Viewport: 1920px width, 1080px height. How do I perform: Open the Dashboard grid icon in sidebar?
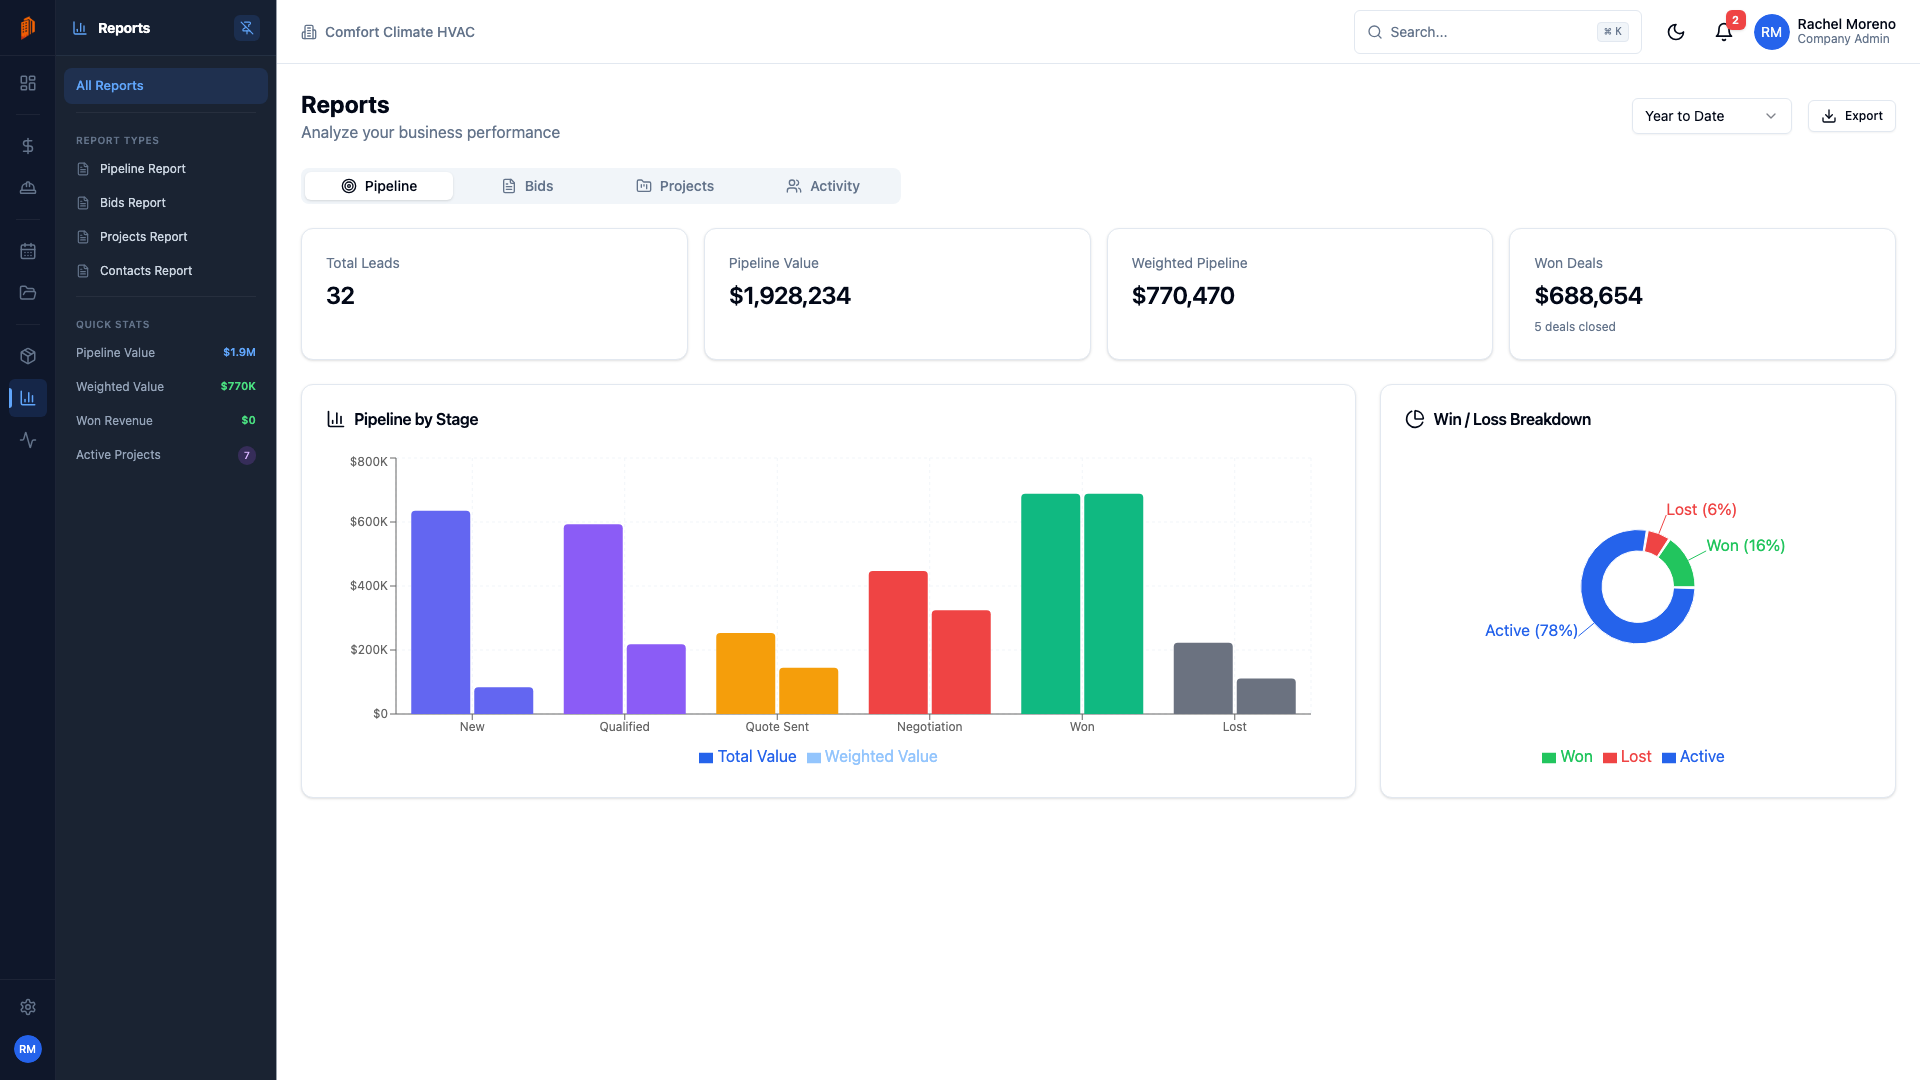tap(27, 84)
